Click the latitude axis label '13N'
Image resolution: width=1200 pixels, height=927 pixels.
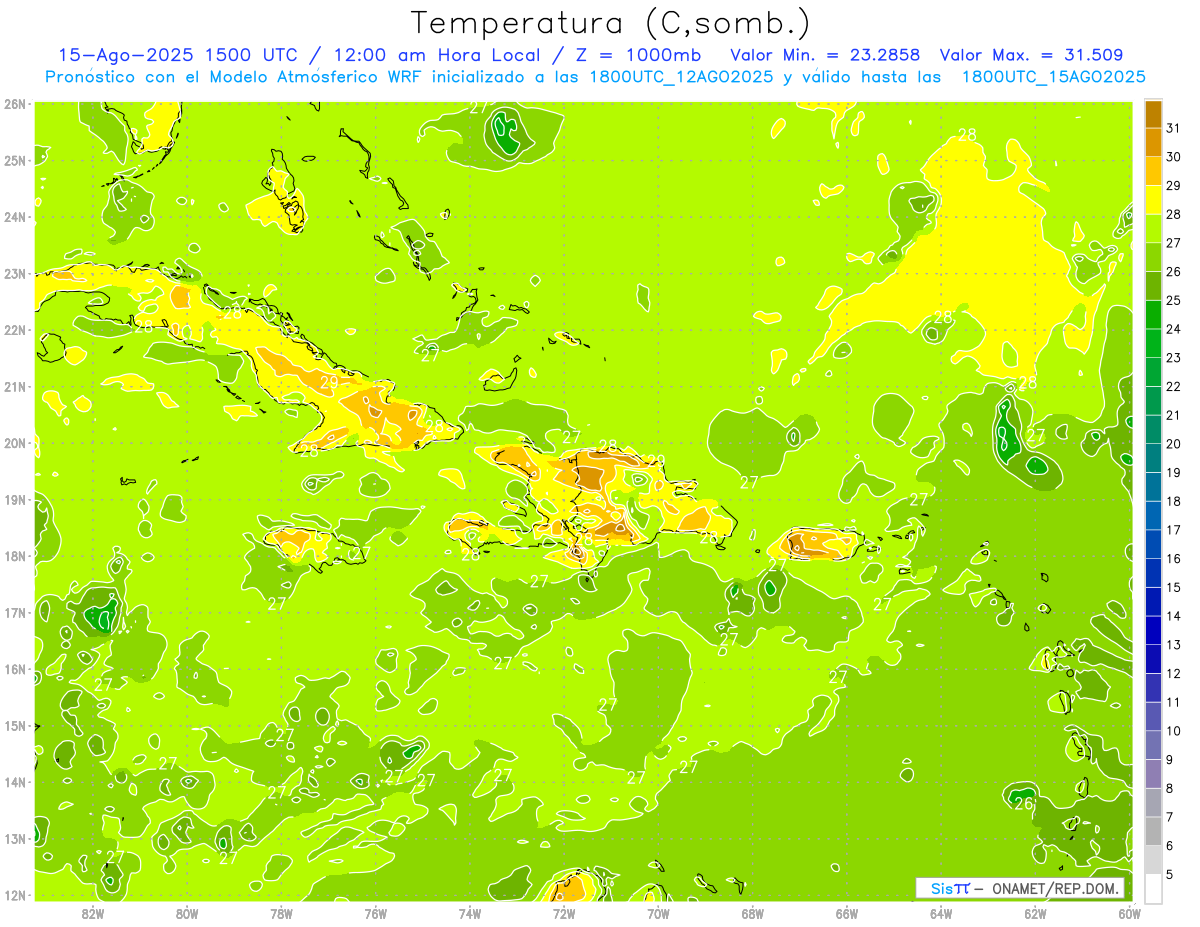(x=15, y=838)
